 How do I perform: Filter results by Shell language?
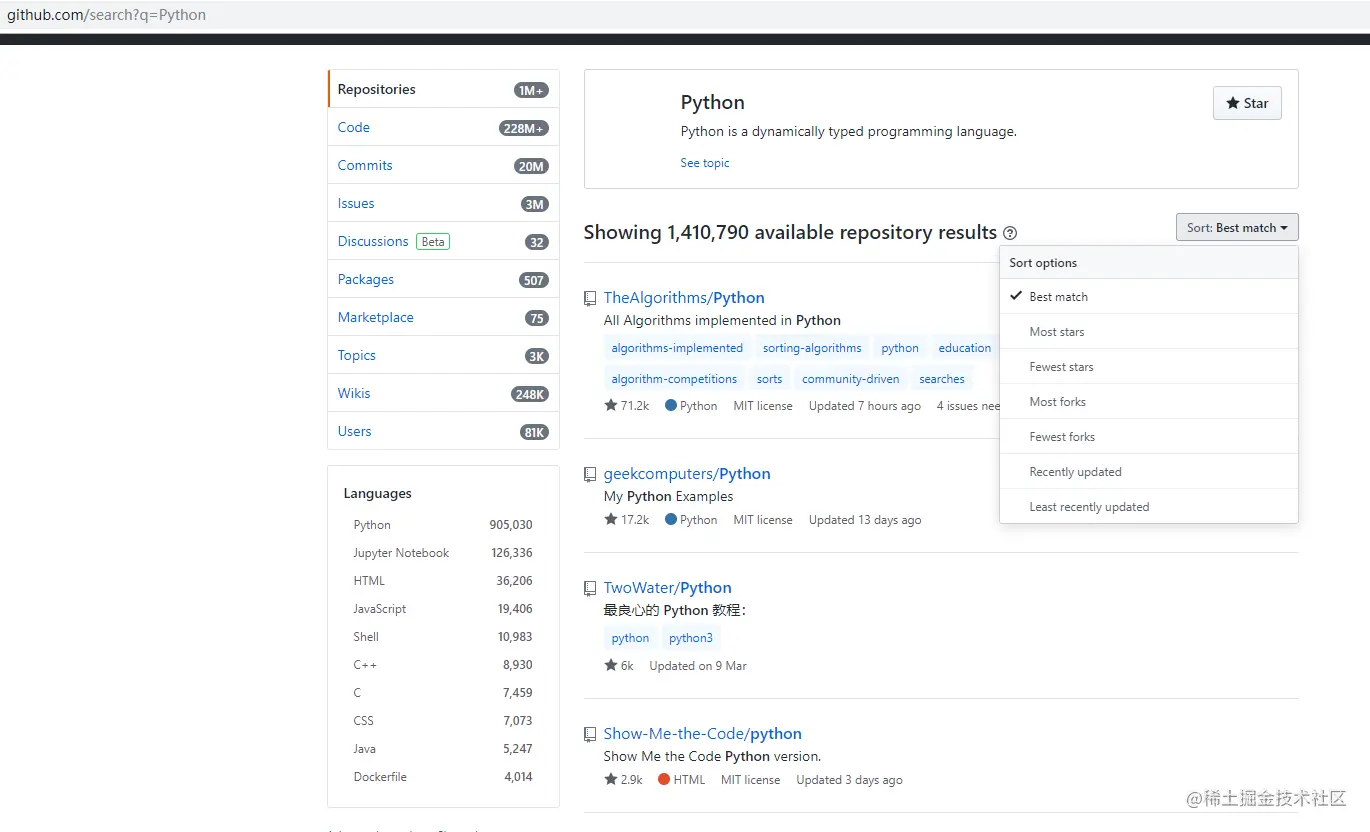443,637
